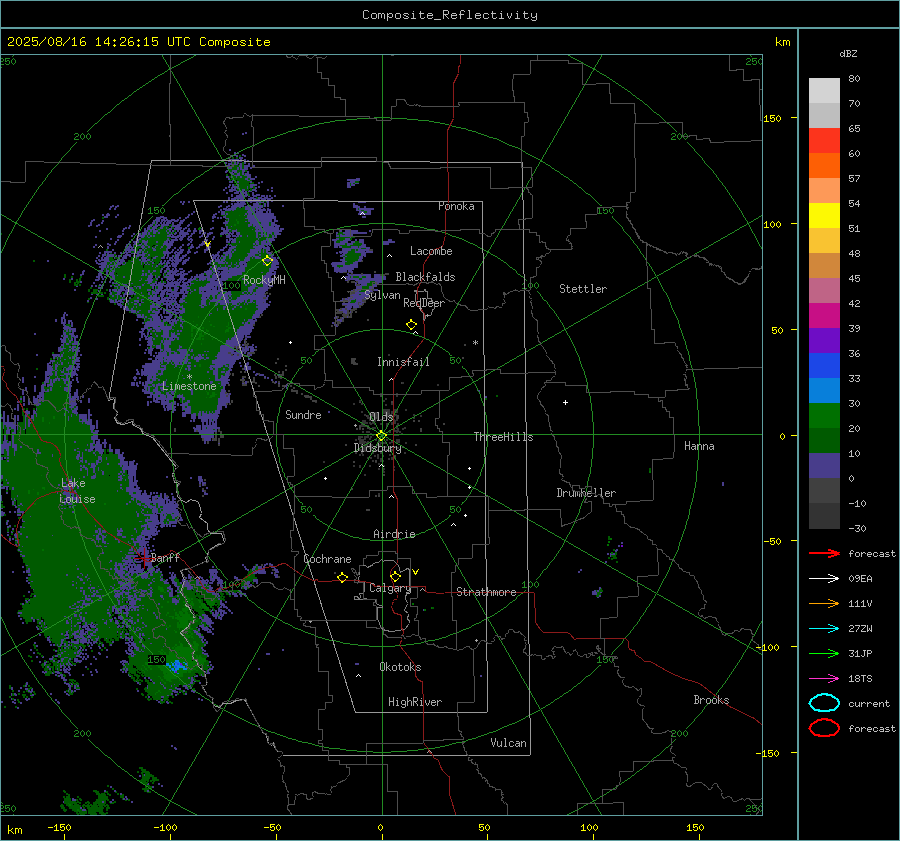Click the blue high-reflectivity cell near 150 label
Viewport: 900px width, 841px height.
[177, 666]
